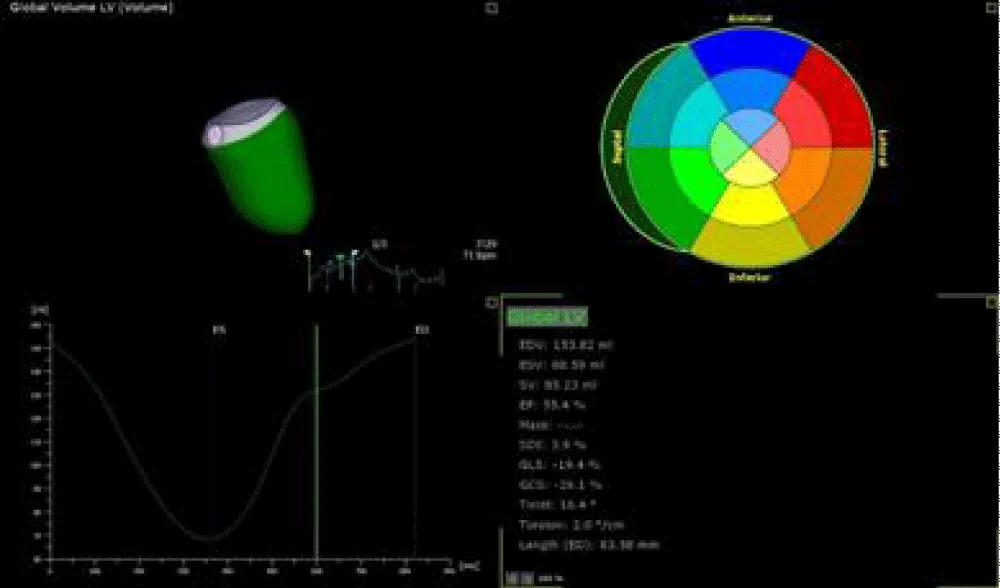This screenshot has width=1000, height=588.
Task: Select the Global LV highlighted header
Action: pyautogui.click(x=546, y=317)
